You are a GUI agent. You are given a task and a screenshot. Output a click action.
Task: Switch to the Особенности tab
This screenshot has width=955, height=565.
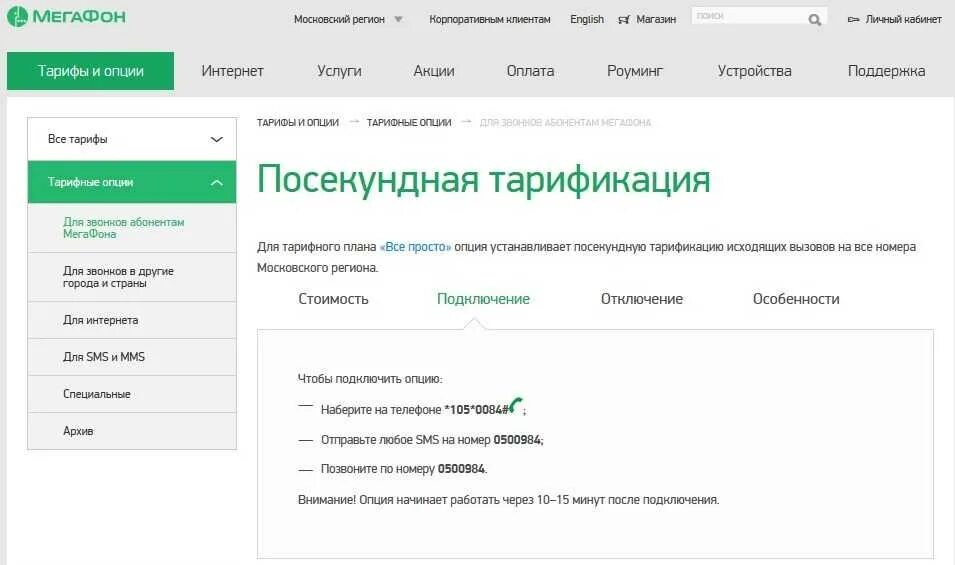796,299
